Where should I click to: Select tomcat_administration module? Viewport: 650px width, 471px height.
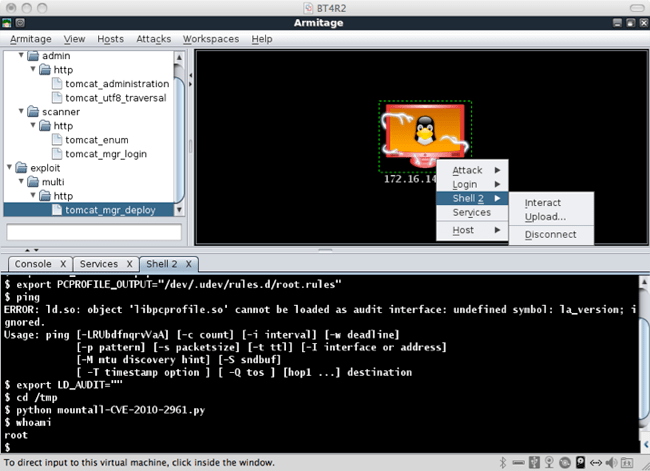117,84
